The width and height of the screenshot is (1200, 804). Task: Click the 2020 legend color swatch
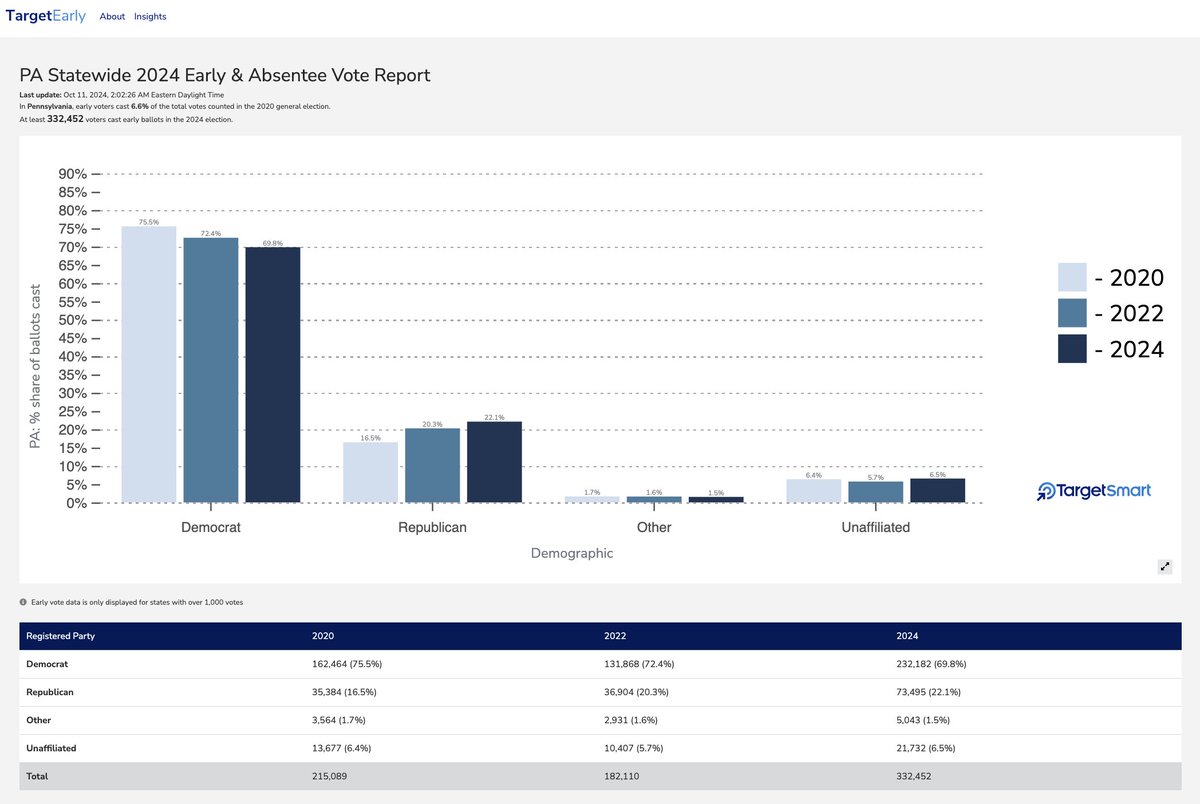pyautogui.click(x=1072, y=278)
